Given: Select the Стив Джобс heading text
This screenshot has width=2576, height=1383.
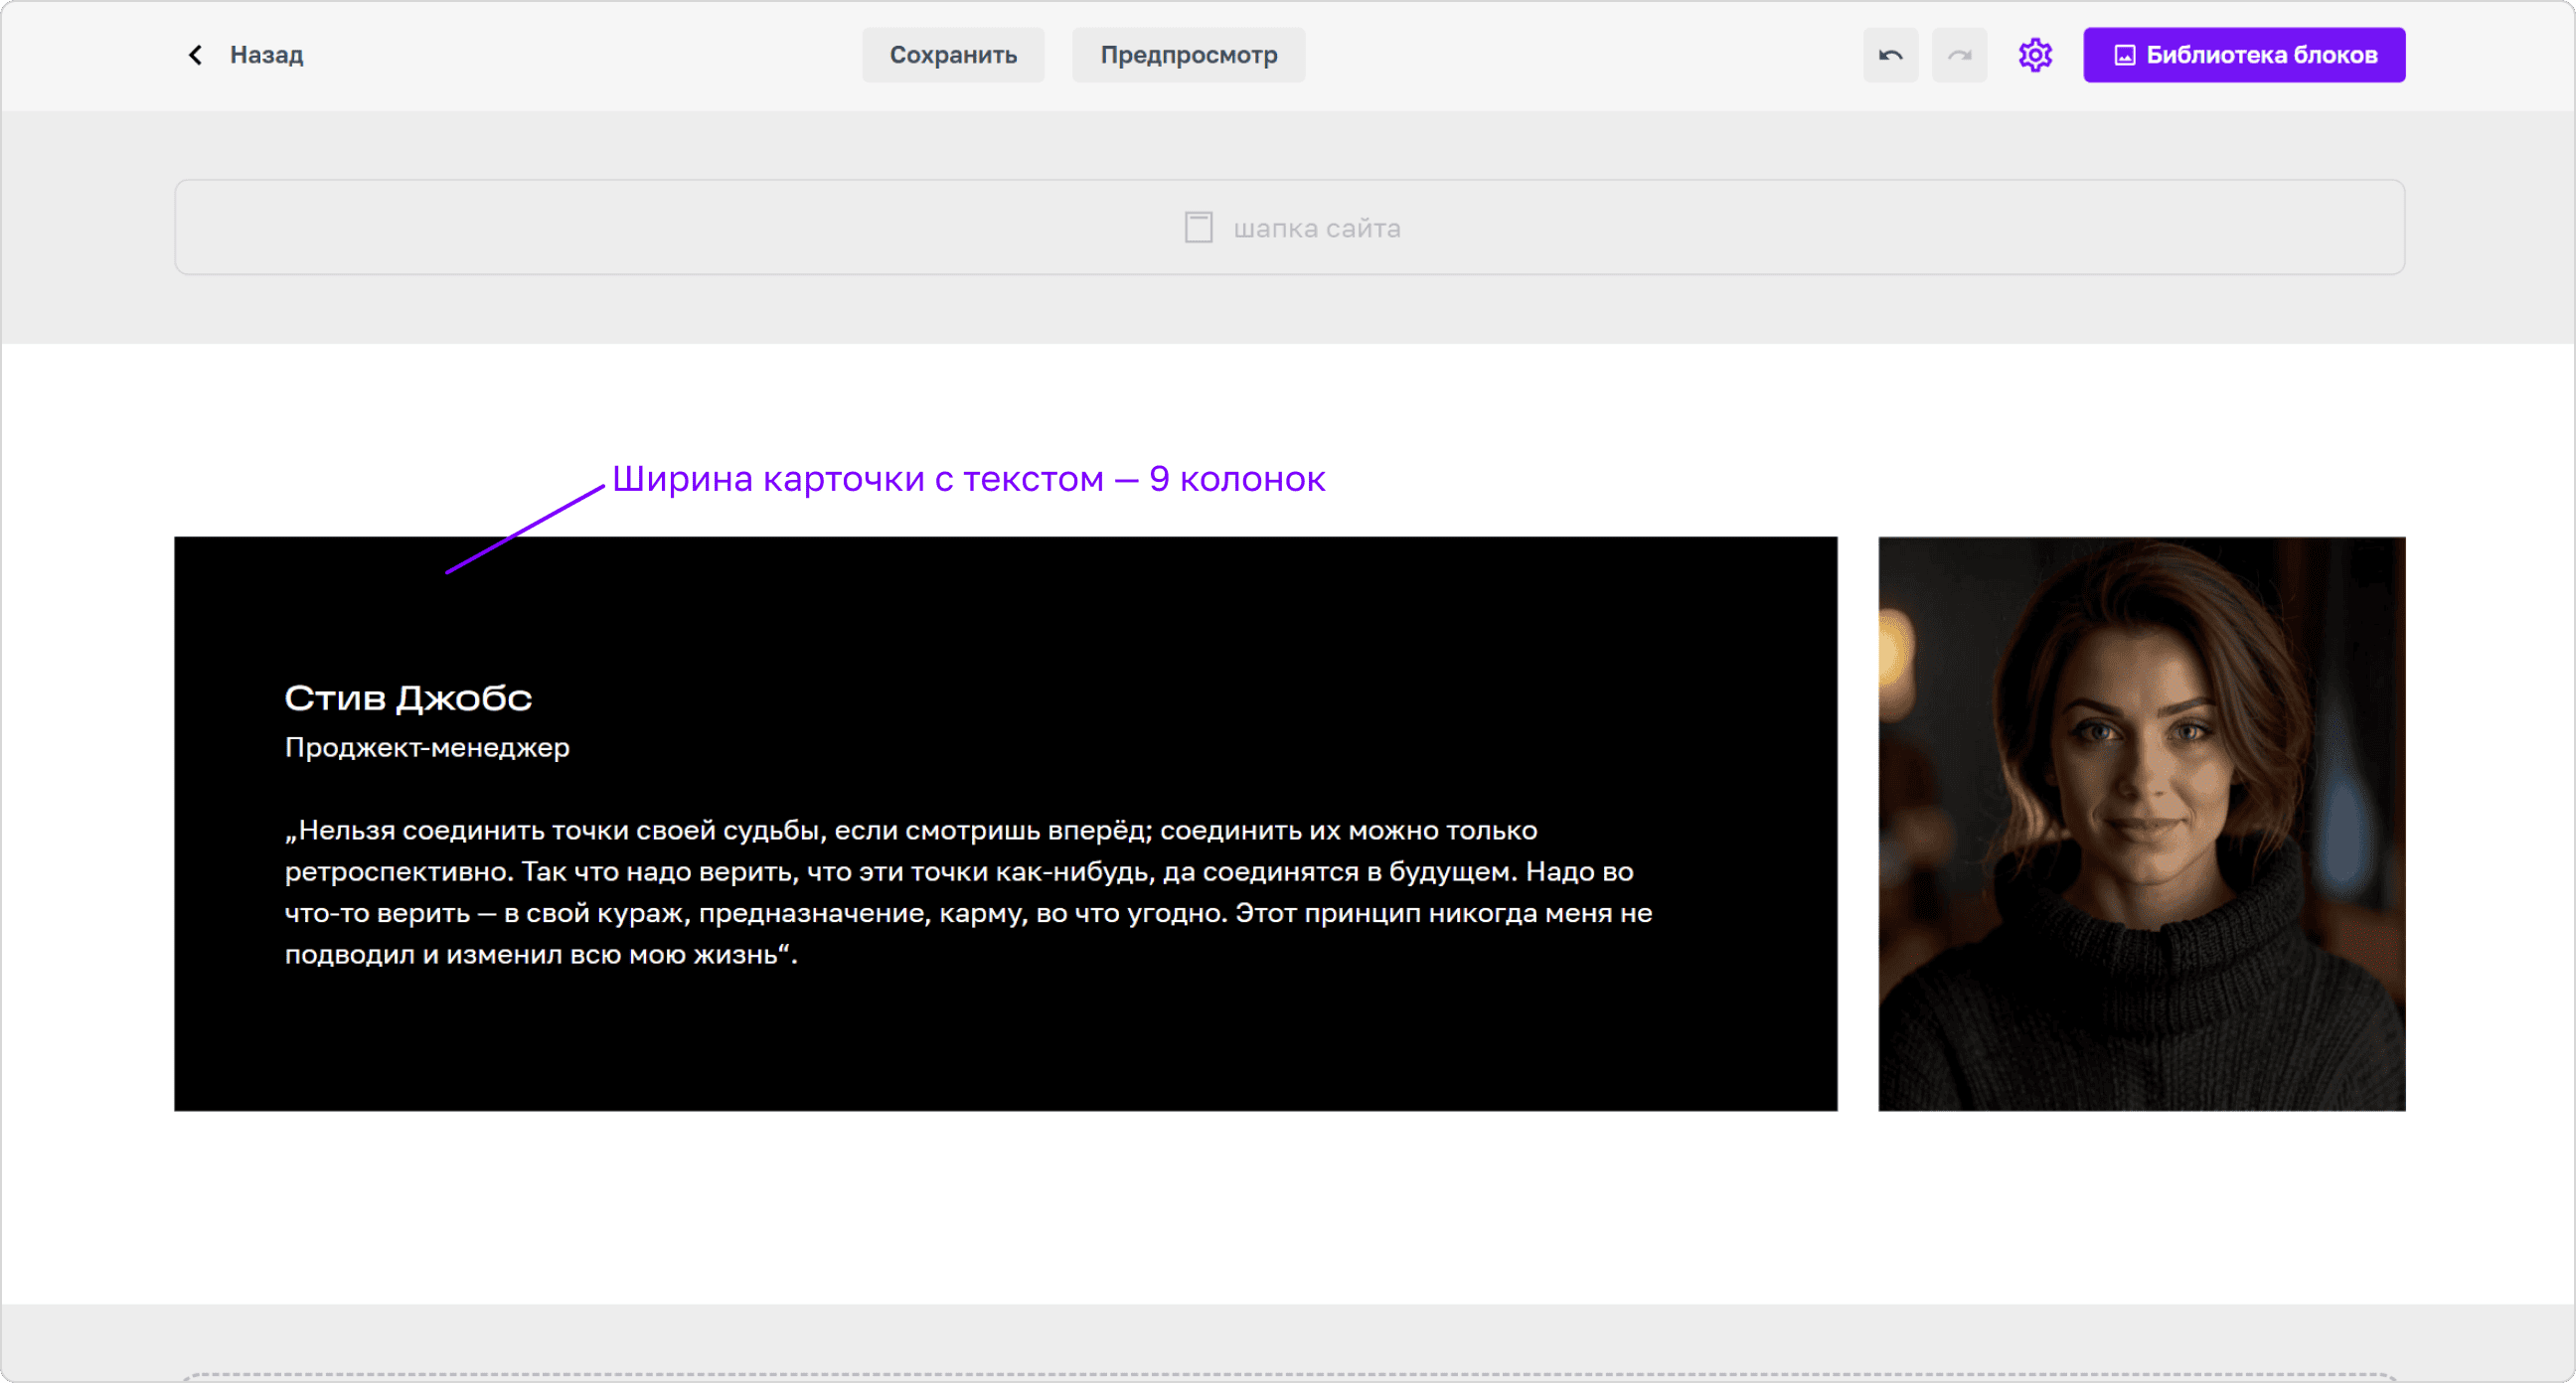Looking at the screenshot, I should coord(408,697).
